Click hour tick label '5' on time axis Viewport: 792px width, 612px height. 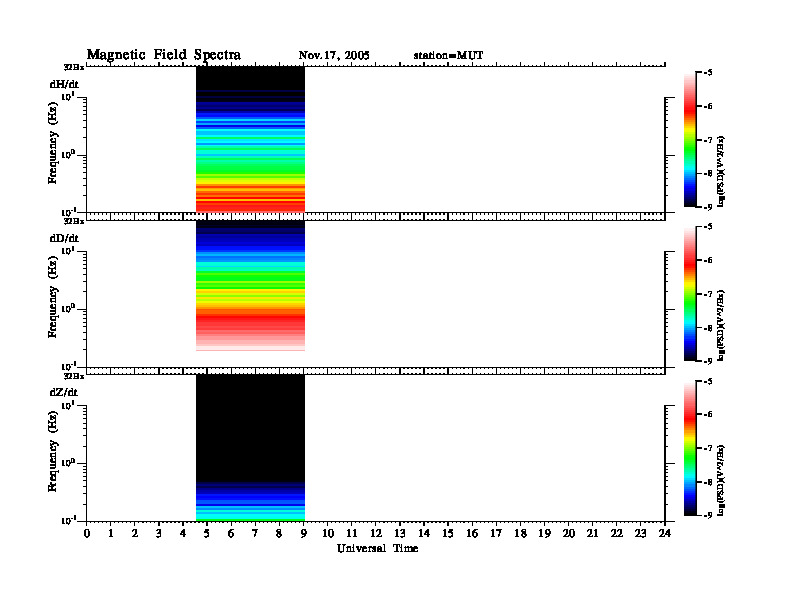coord(207,533)
